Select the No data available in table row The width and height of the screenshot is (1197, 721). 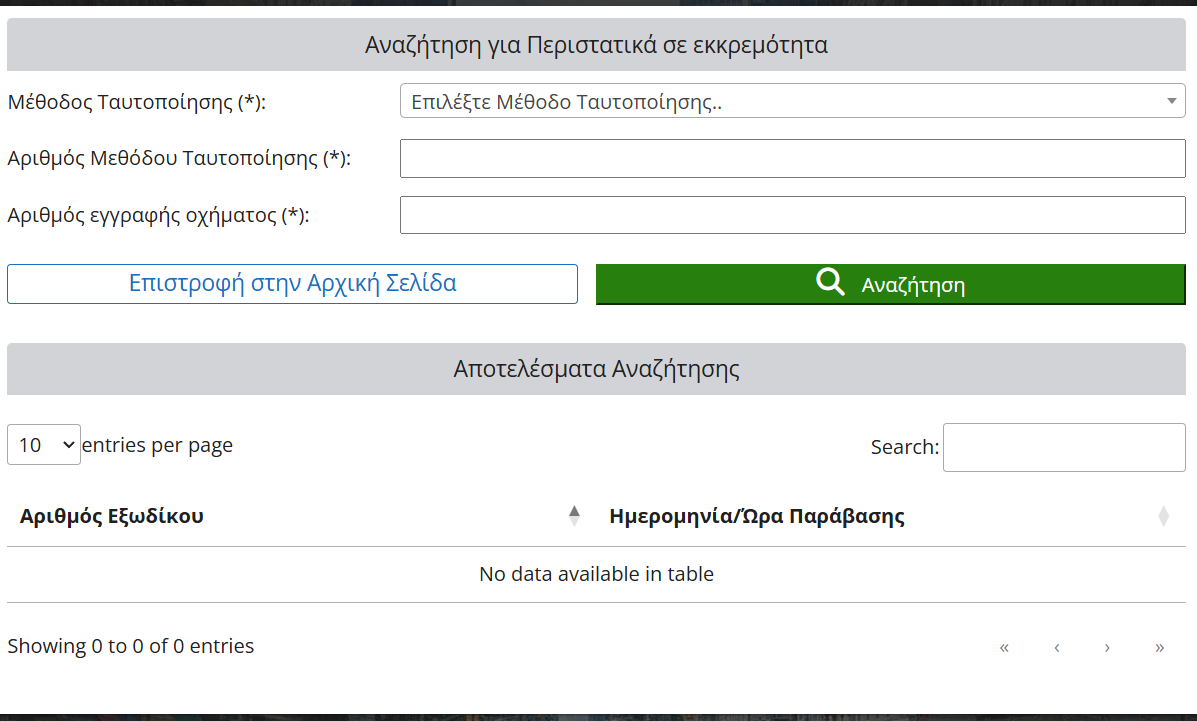click(596, 574)
